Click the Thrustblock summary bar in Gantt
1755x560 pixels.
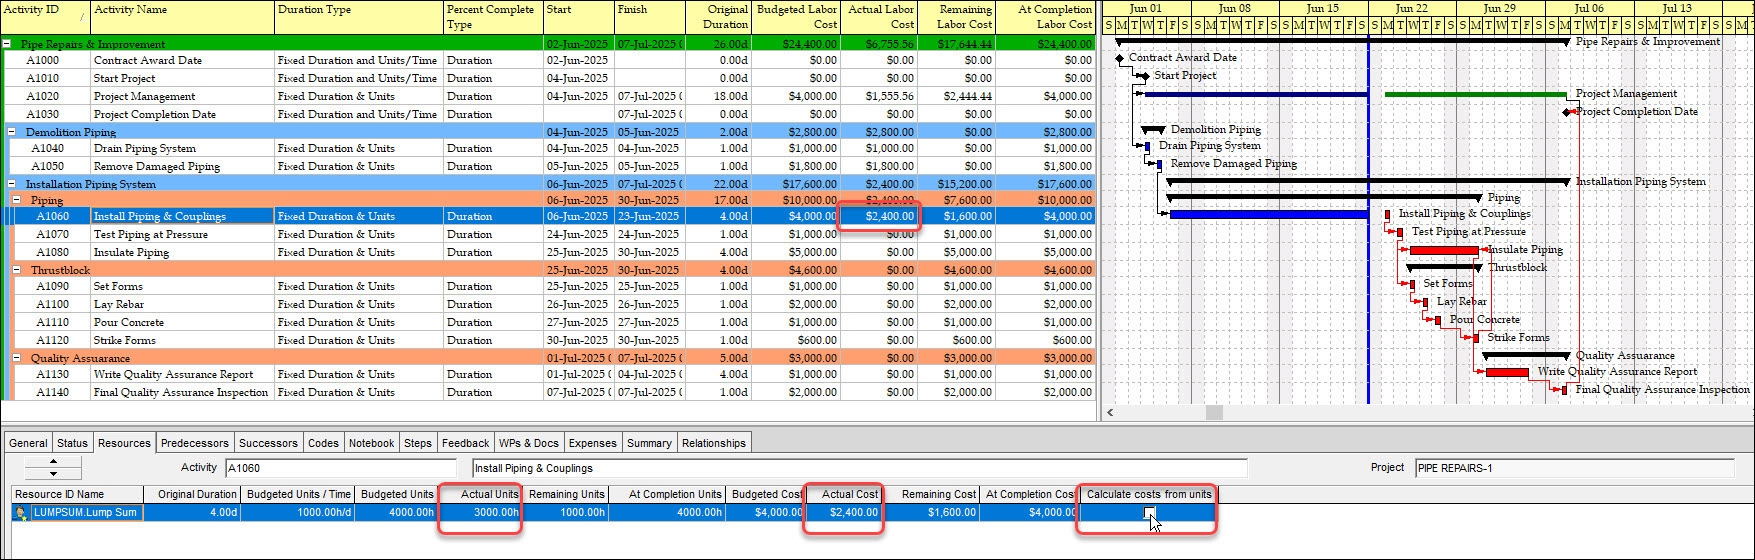pos(1445,267)
